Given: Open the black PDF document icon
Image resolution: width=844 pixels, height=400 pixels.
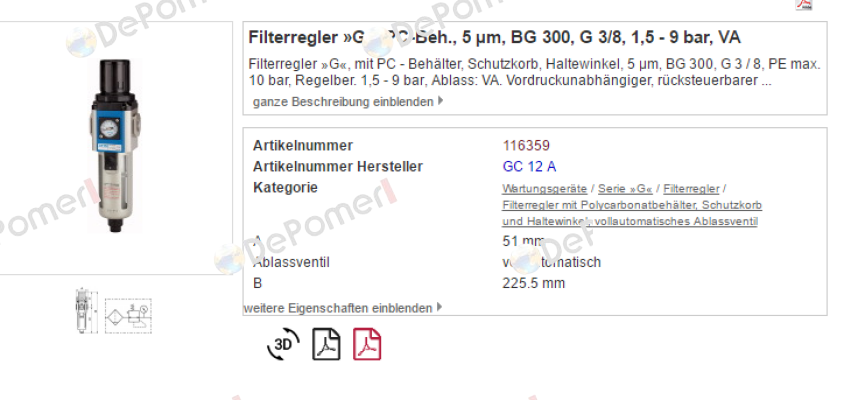Looking at the screenshot, I should tap(326, 344).
